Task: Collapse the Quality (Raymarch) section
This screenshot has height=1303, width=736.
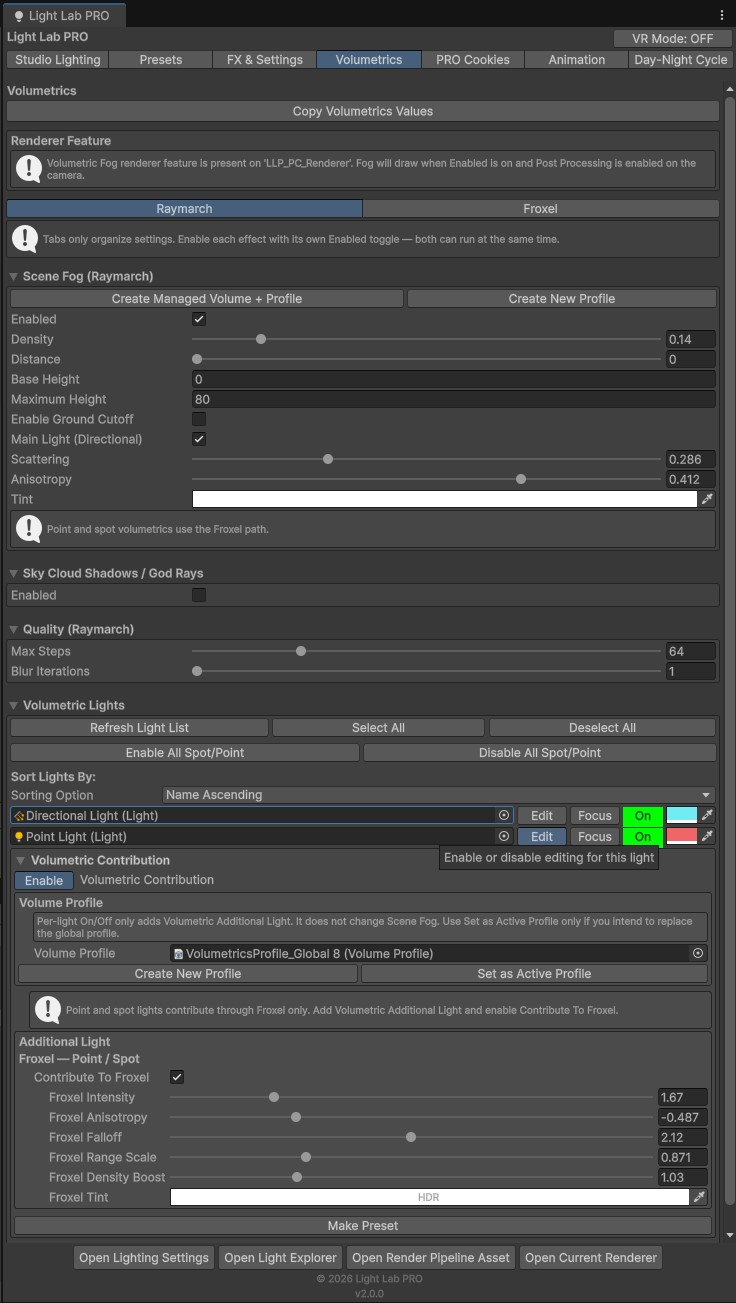Action: pyautogui.click(x=14, y=629)
